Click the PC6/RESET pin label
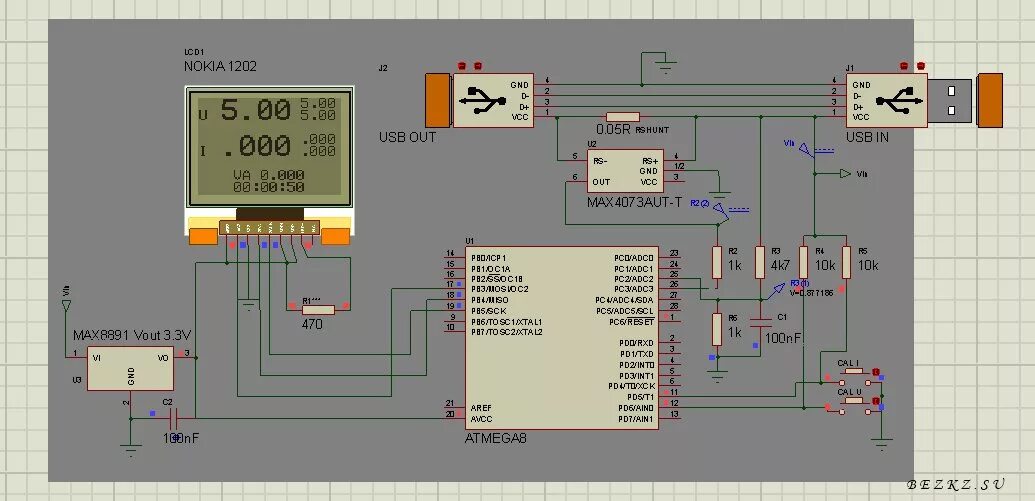The width and height of the screenshot is (1035, 501). coord(634,321)
